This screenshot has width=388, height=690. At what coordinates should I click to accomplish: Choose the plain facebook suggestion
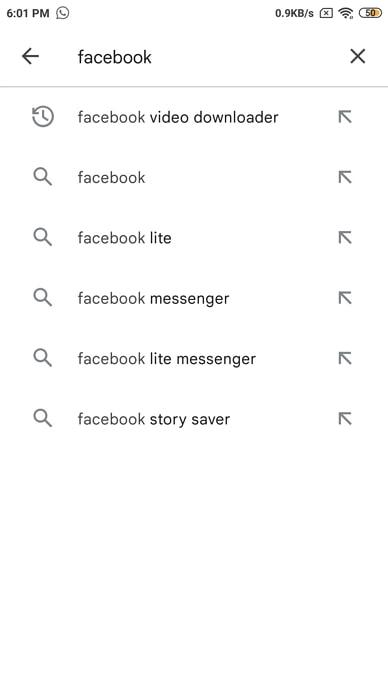194,177
